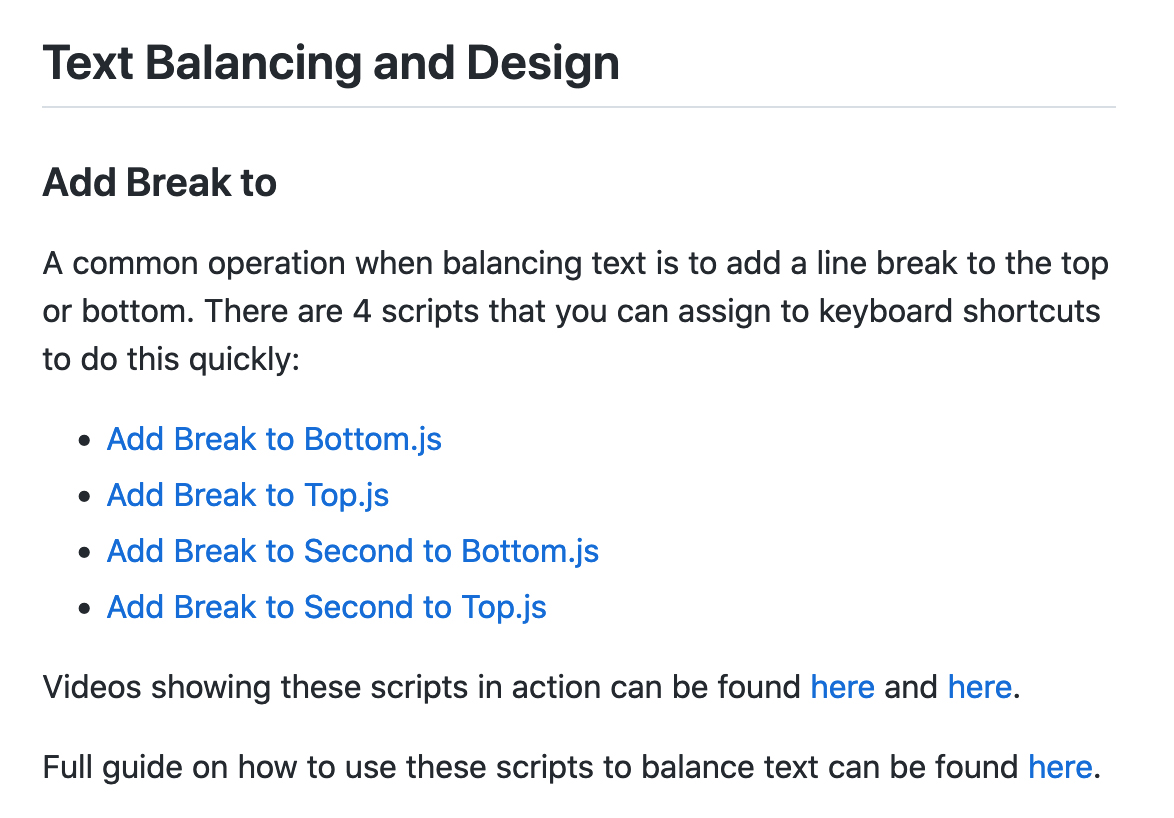Open the Add Break to Bottom.js link

click(274, 439)
